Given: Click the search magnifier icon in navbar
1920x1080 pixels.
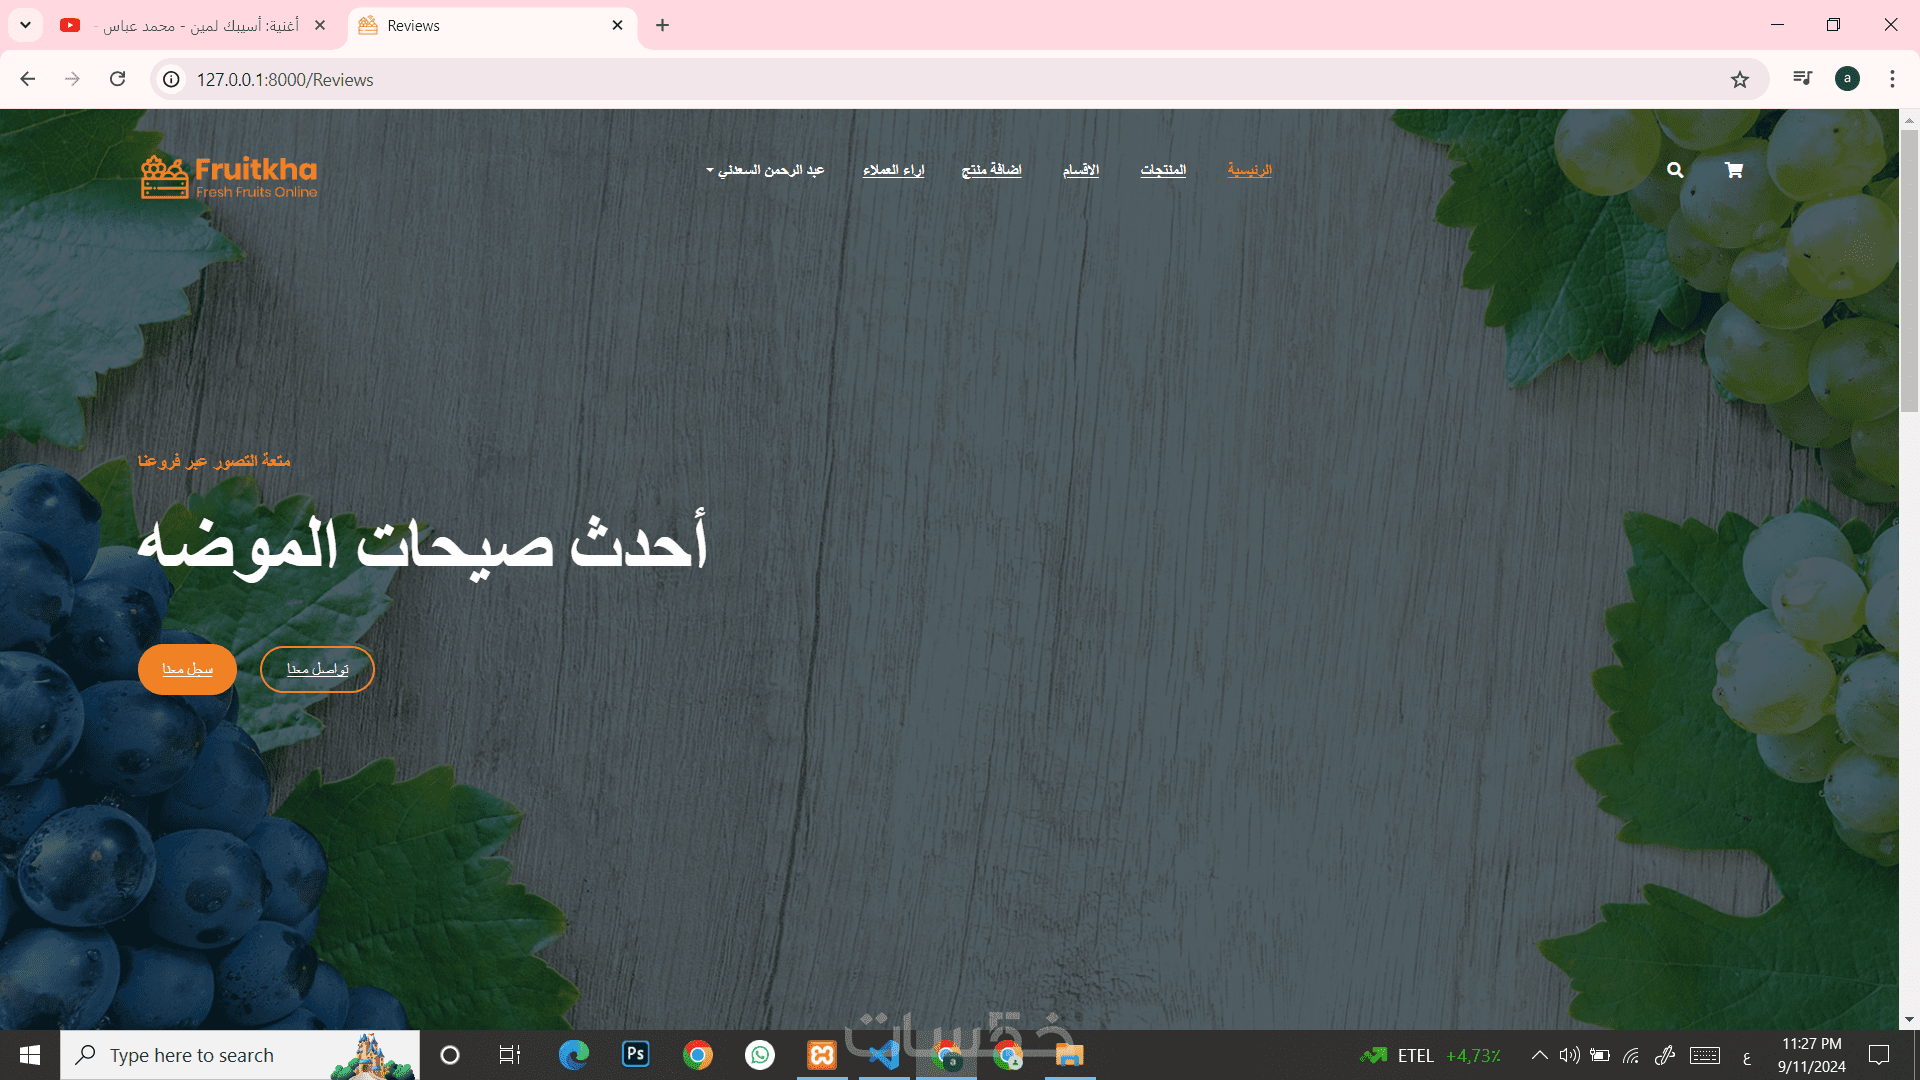Looking at the screenshot, I should [1675, 170].
